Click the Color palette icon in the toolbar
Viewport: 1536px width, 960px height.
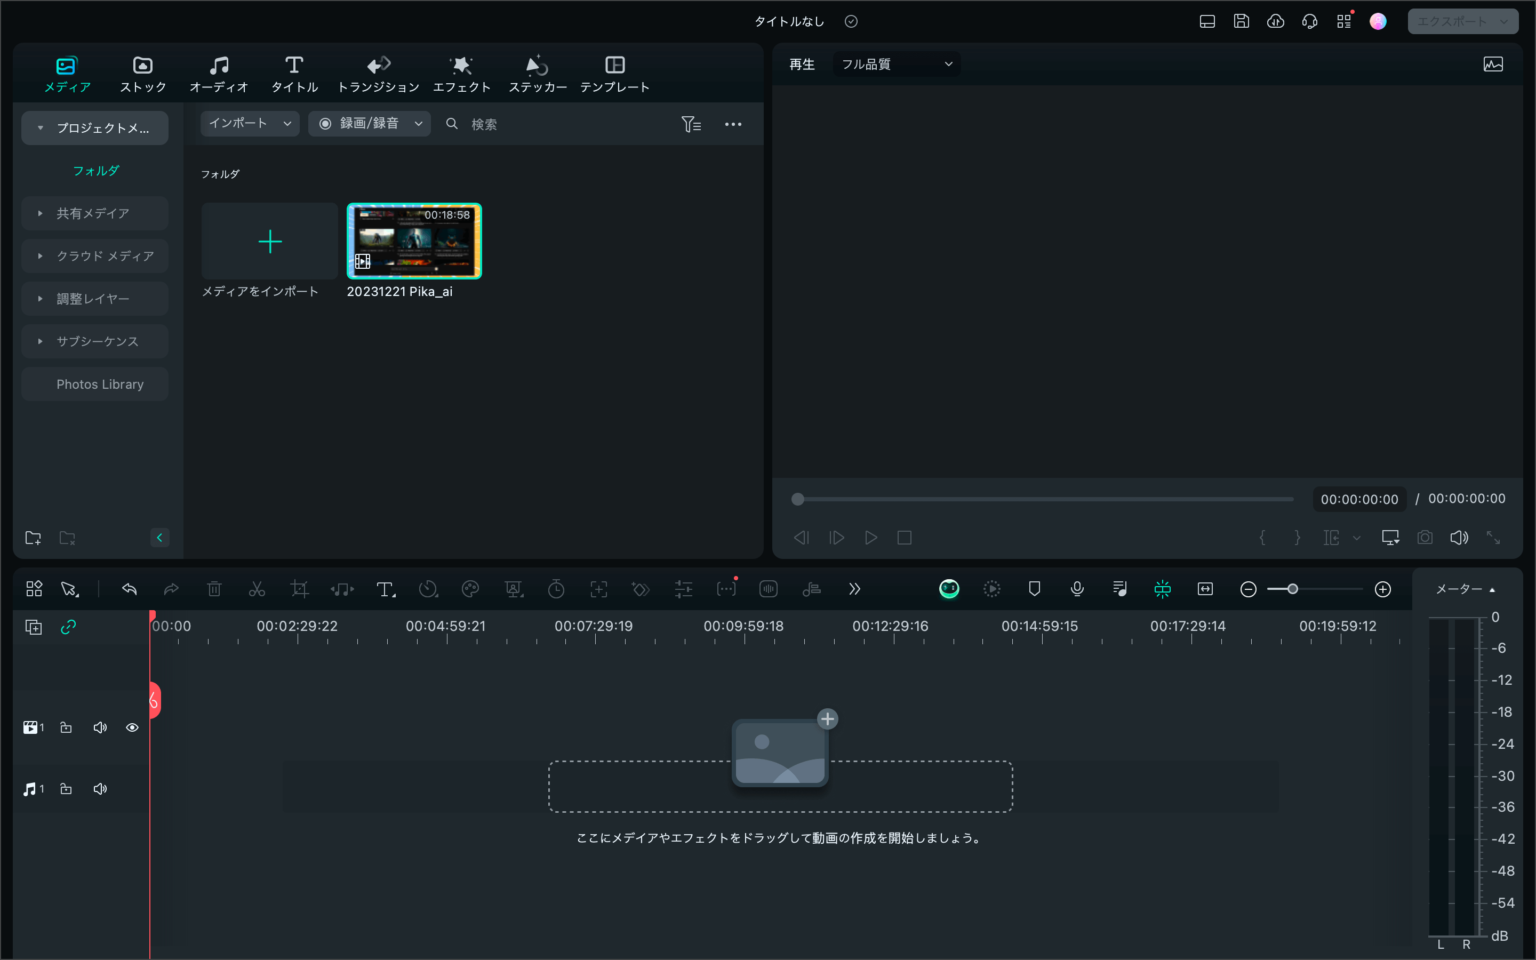coord(470,588)
